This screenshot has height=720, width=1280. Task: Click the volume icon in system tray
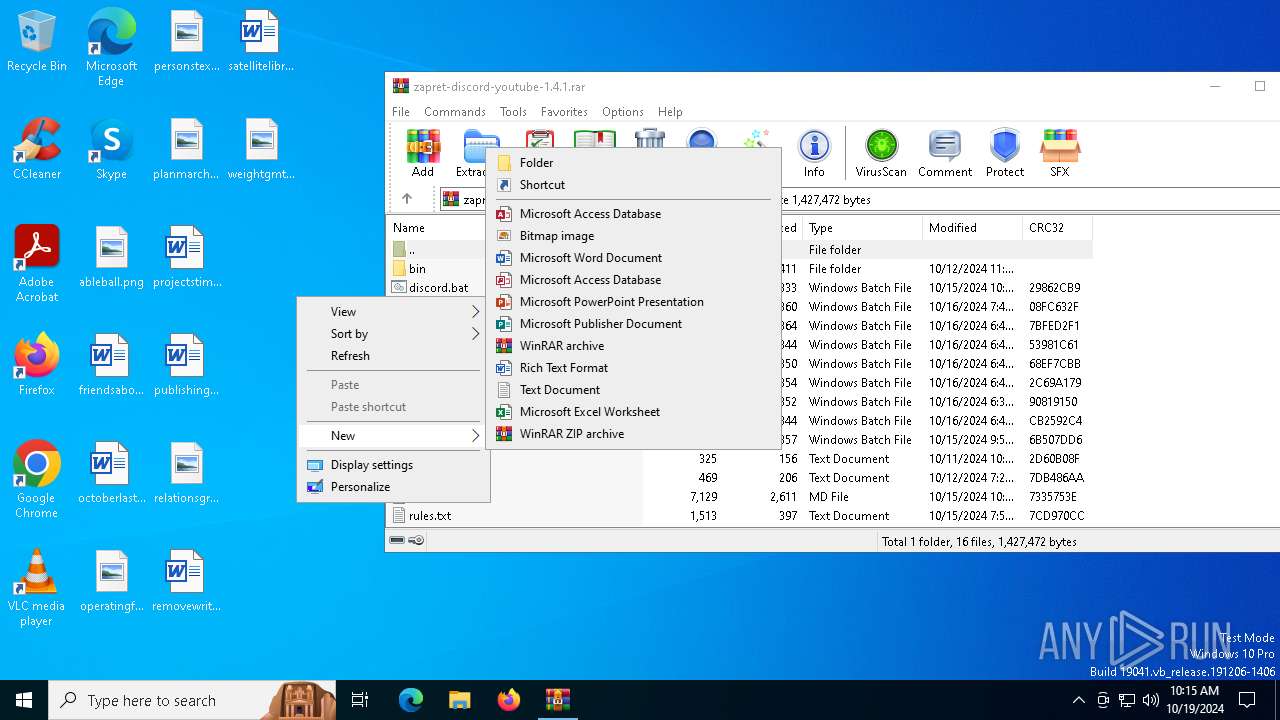click(x=1150, y=700)
